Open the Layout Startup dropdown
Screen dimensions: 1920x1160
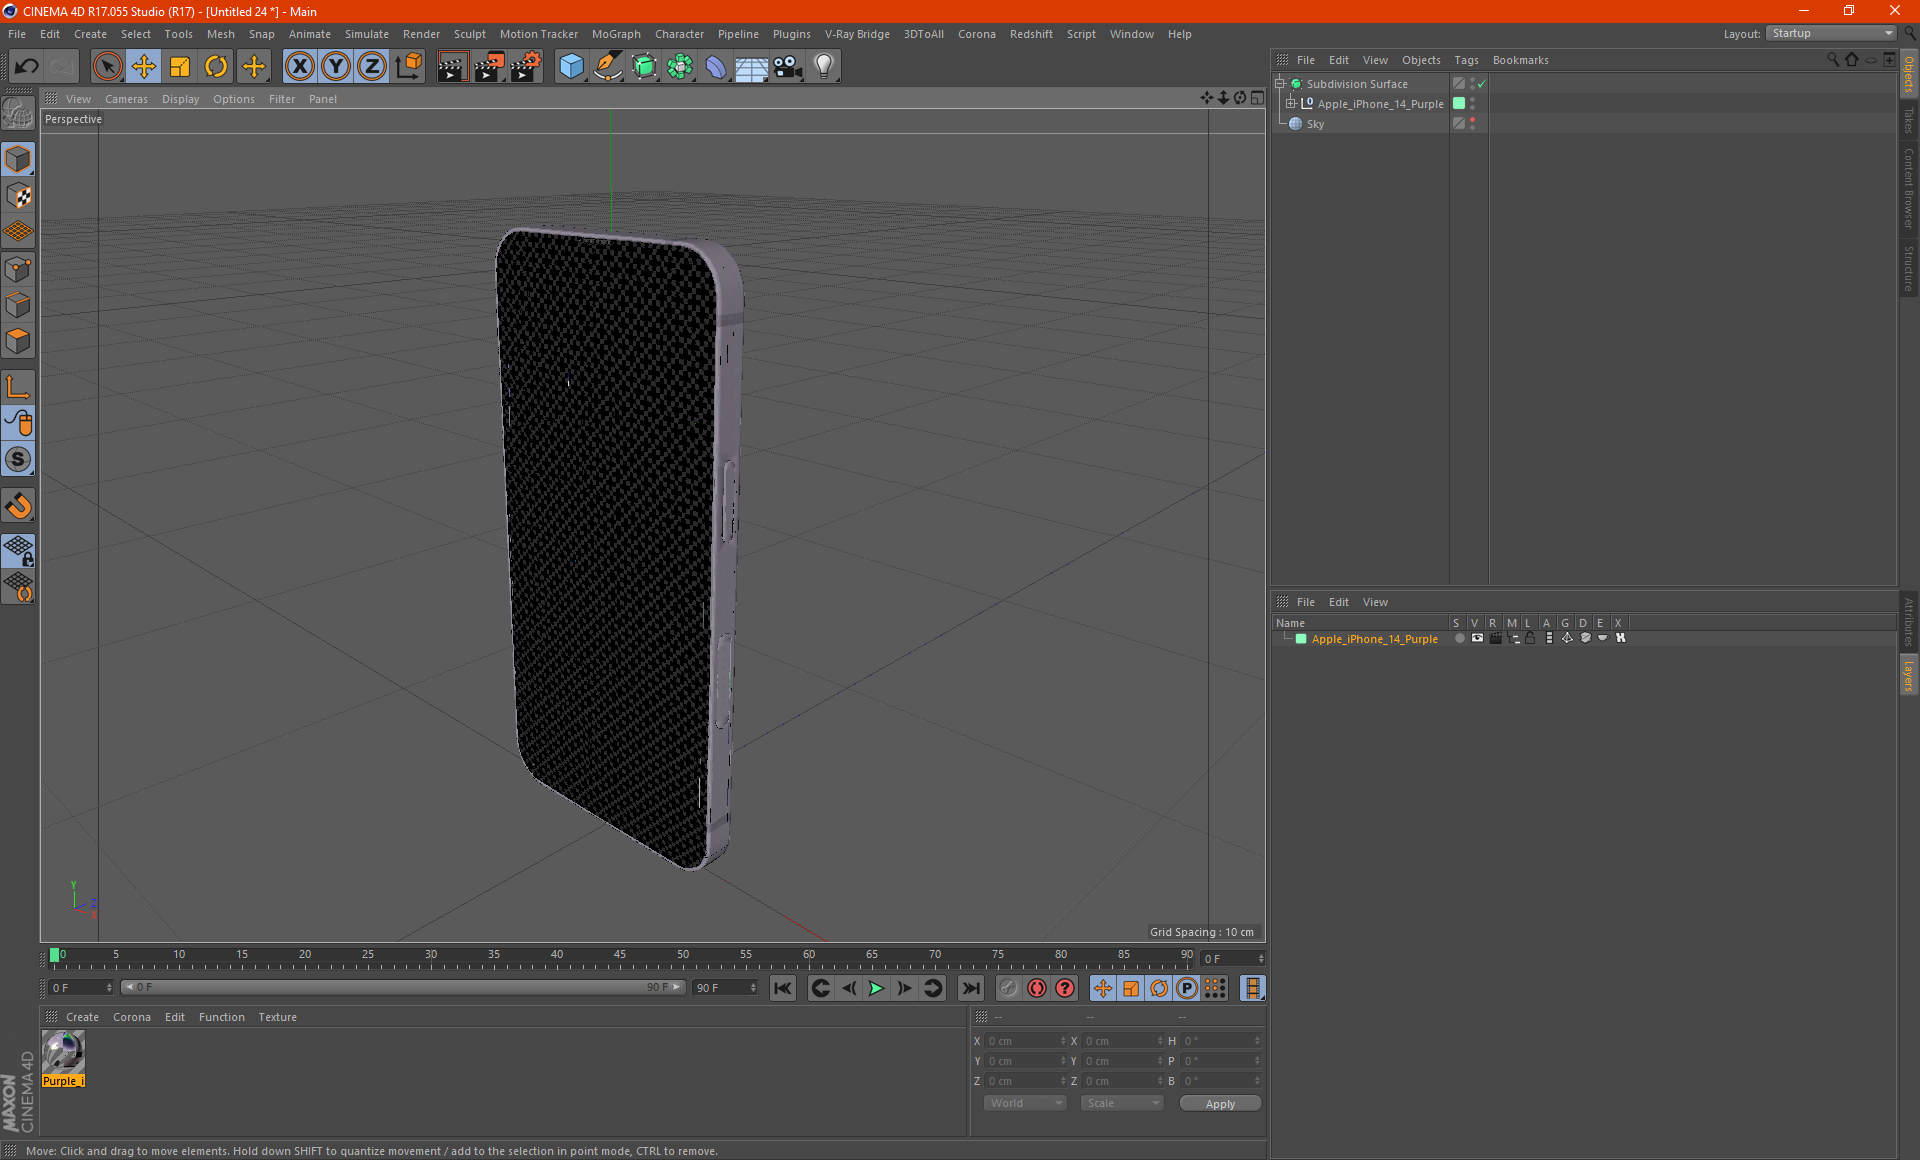[1832, 34]
